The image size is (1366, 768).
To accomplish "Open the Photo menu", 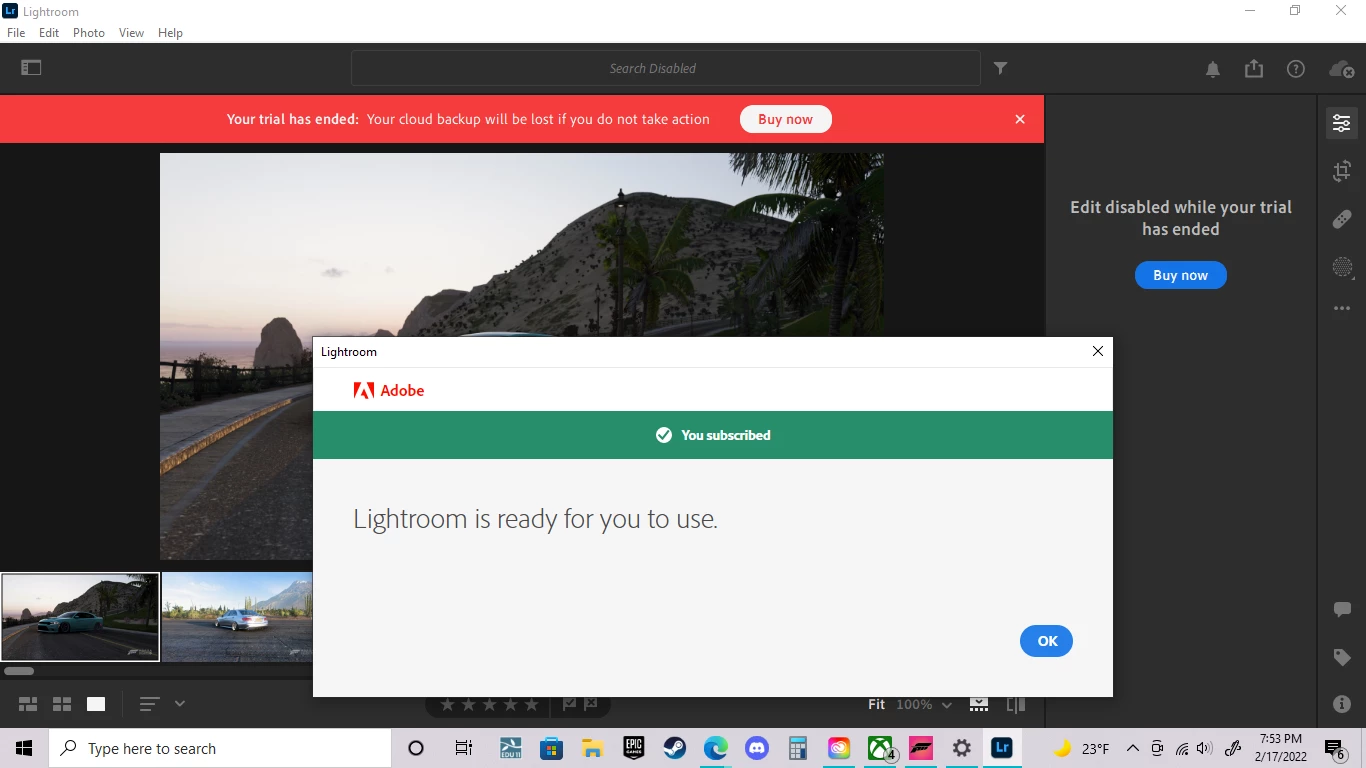I will (89, 32).
